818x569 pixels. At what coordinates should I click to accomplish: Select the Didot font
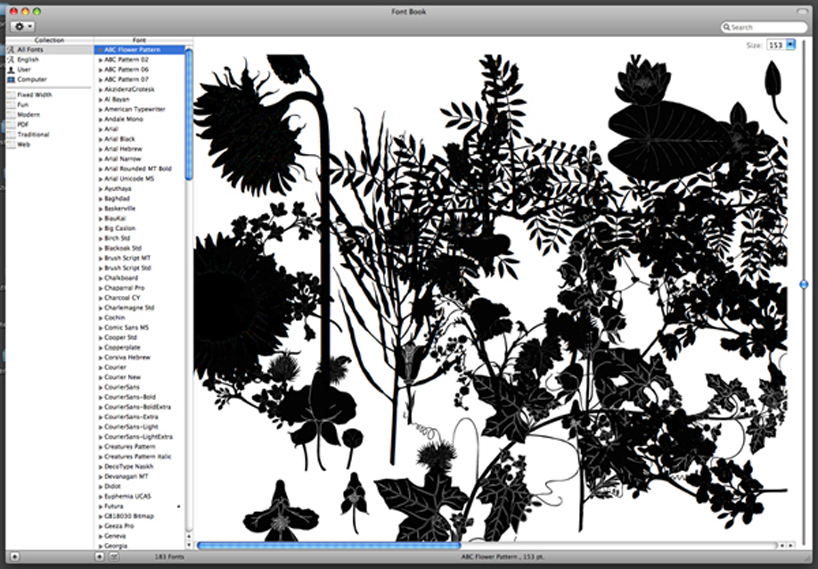point(115,486)
